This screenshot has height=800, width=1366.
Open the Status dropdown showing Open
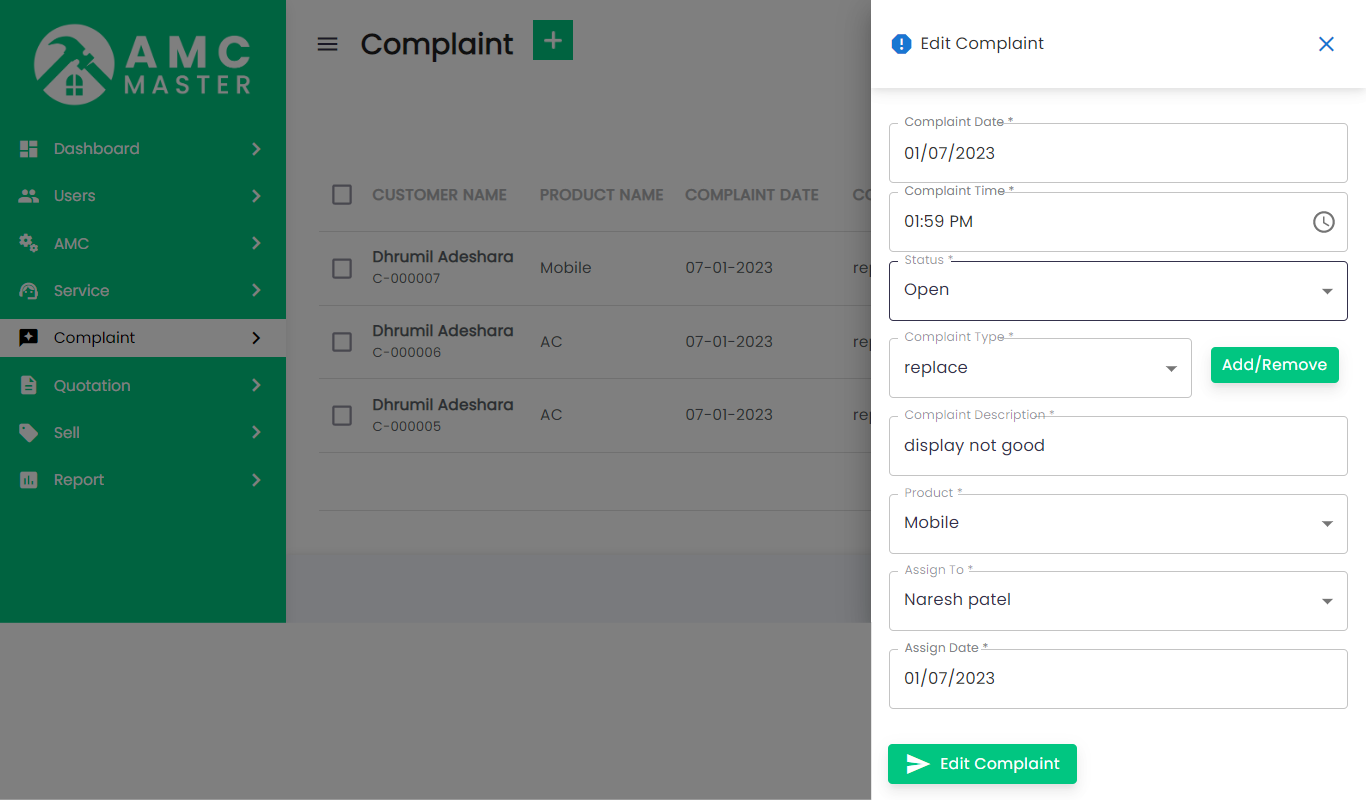pos(1117,291)
